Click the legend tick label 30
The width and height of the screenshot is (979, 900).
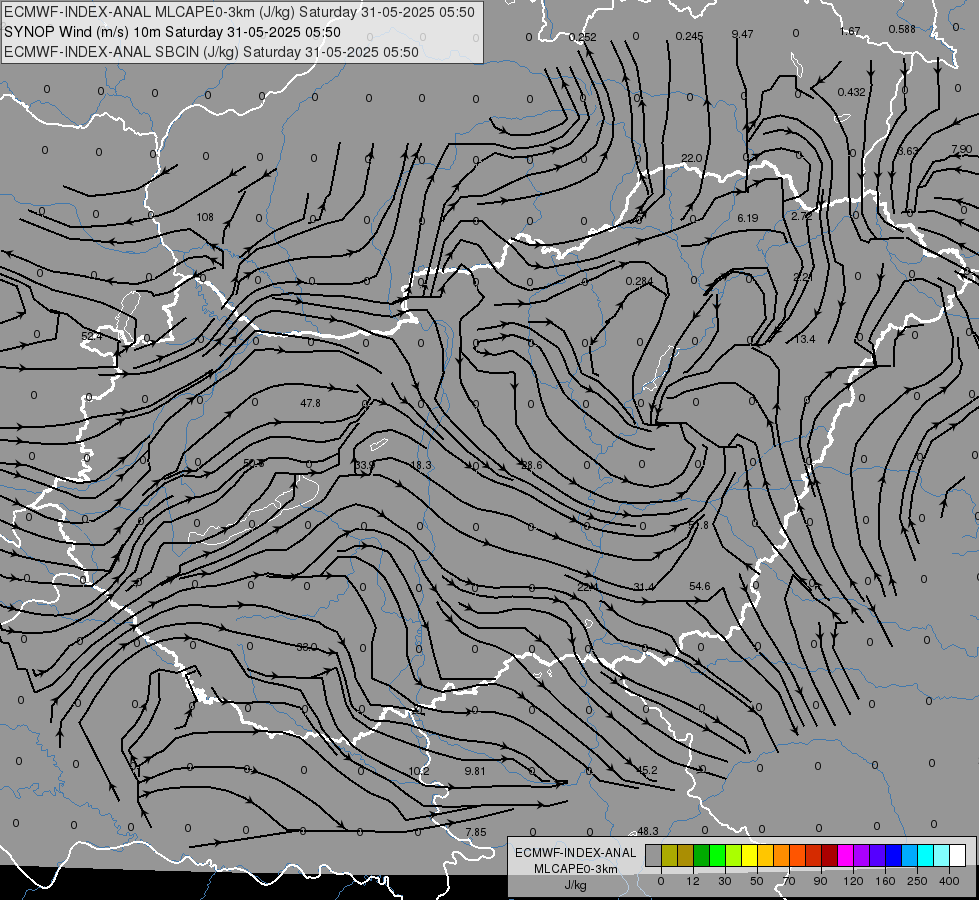[x=725, y=881]
